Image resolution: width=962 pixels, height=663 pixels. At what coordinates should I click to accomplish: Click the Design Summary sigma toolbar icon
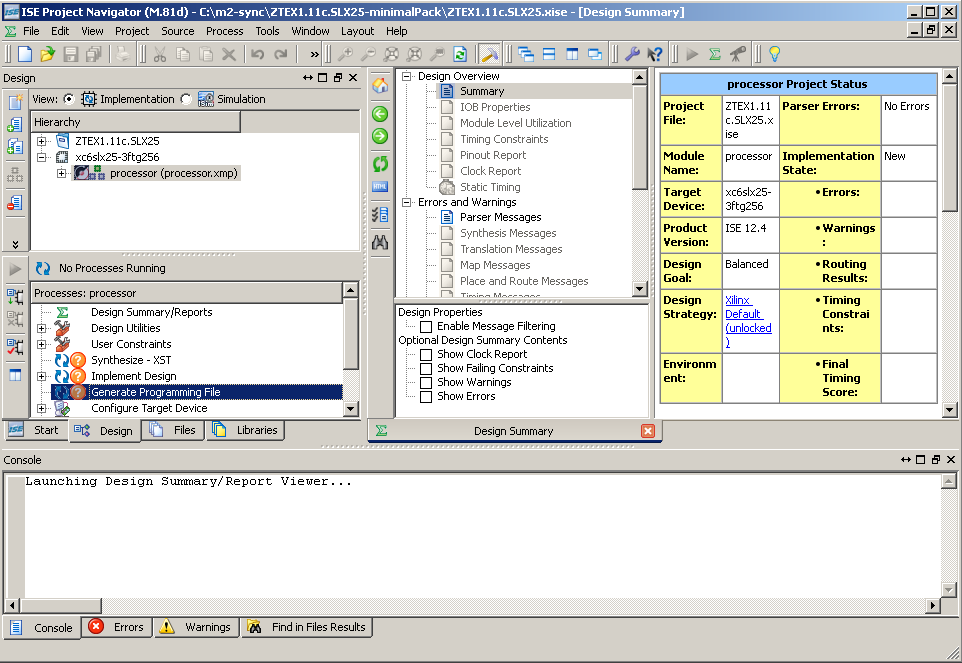pos(715,54)
